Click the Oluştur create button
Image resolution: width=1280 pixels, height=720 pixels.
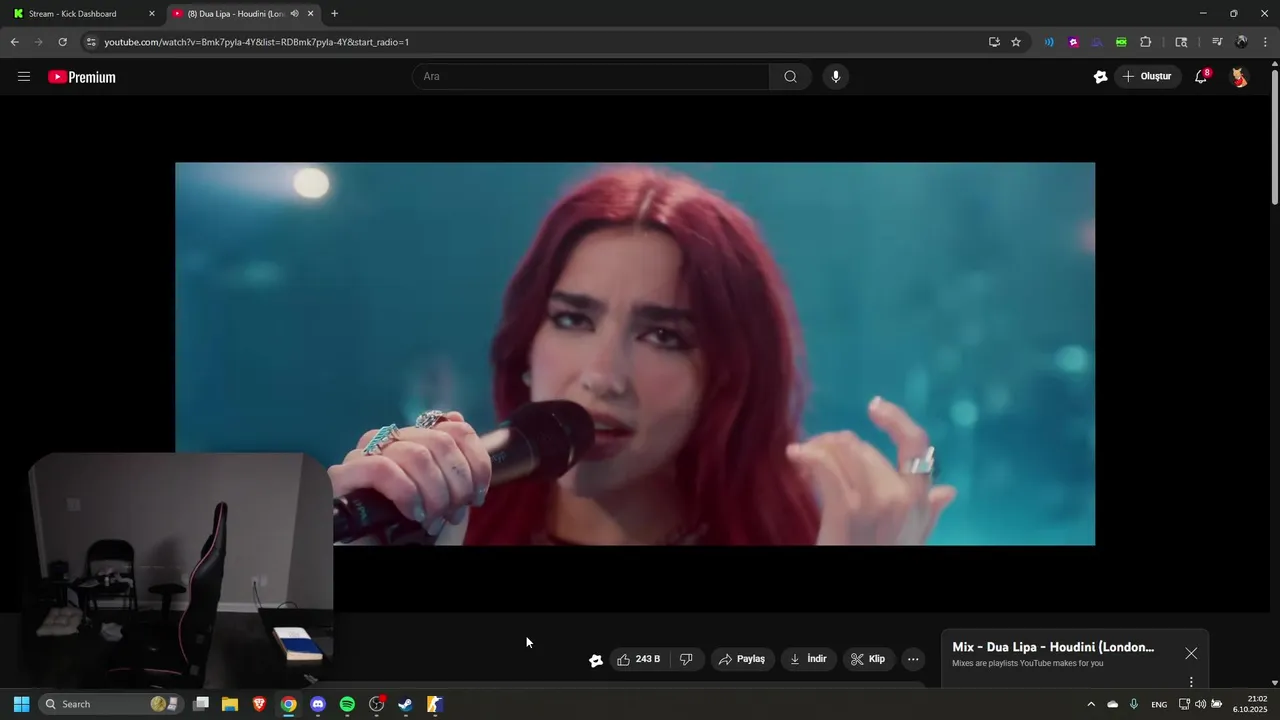(1148, 76)
